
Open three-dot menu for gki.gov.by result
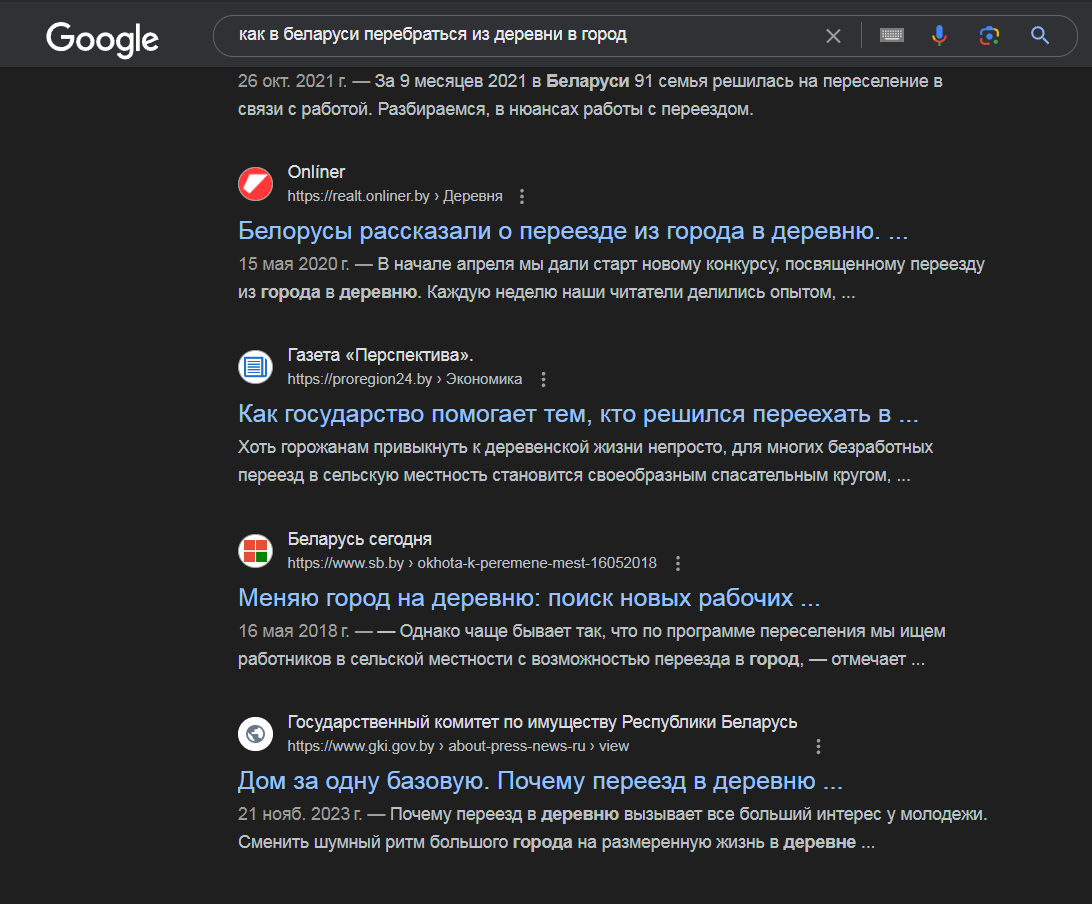point(818,747)
